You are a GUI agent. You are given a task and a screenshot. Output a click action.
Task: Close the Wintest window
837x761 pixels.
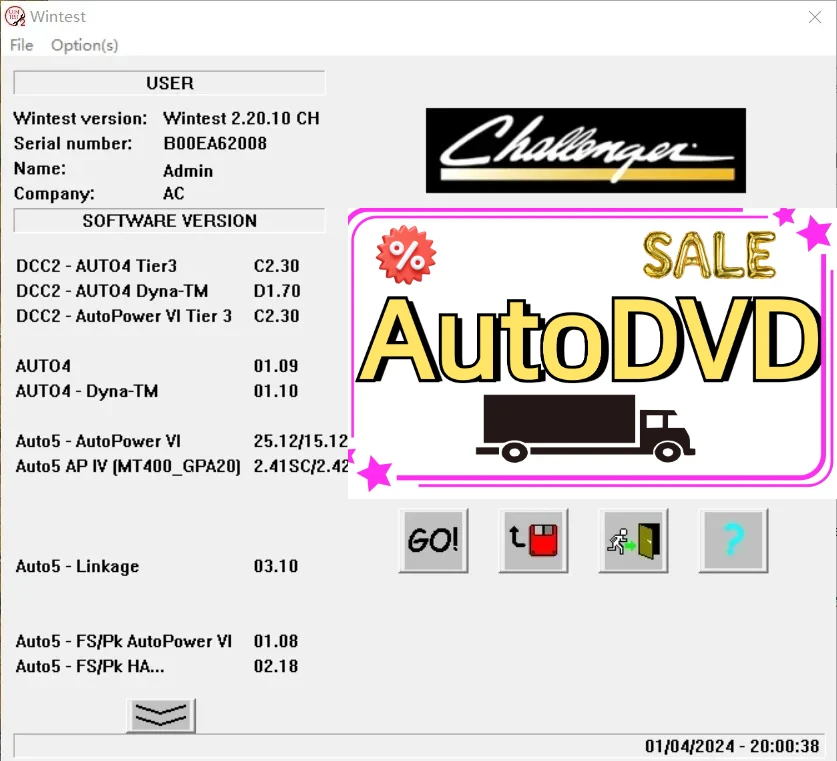click(x=815, y=17)
